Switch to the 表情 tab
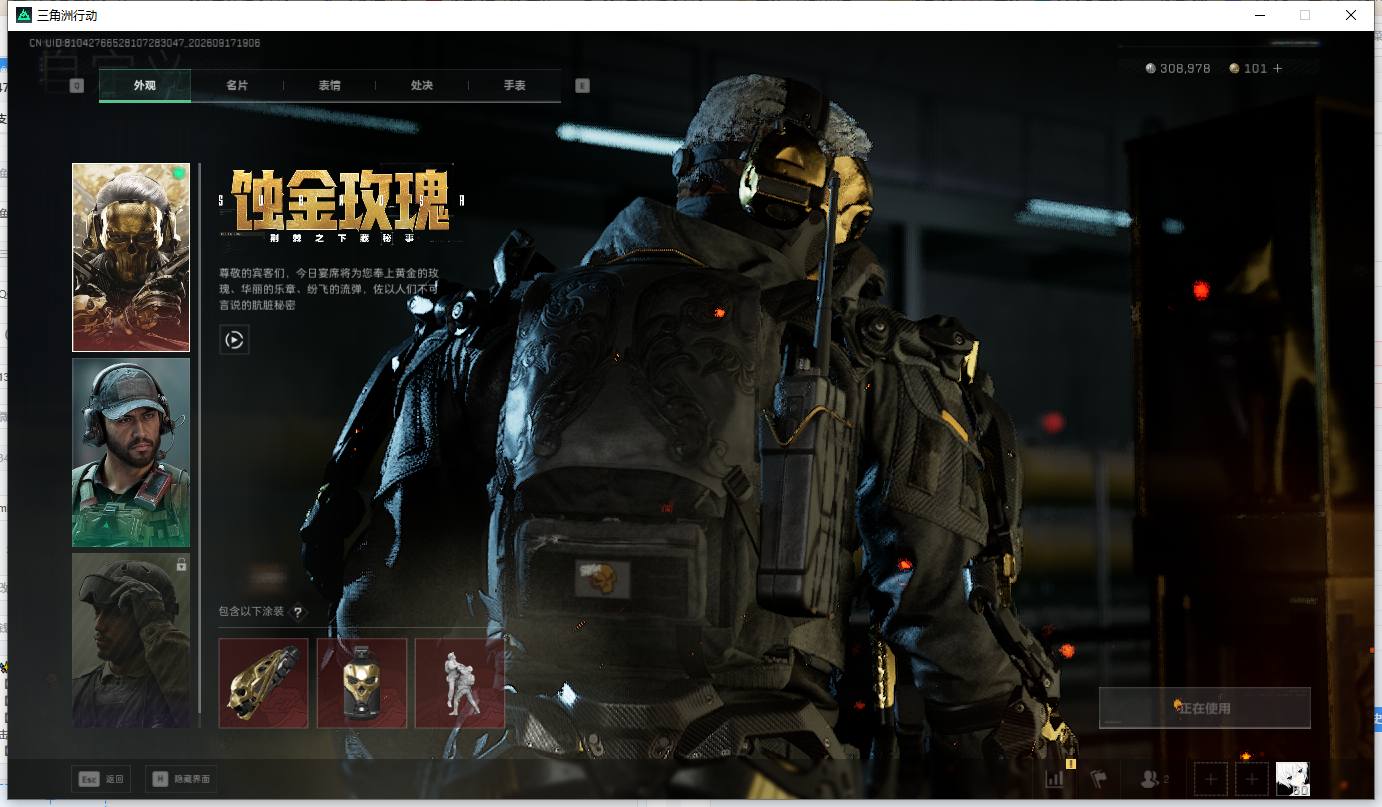1382x807 pixels. pos(329,85)
